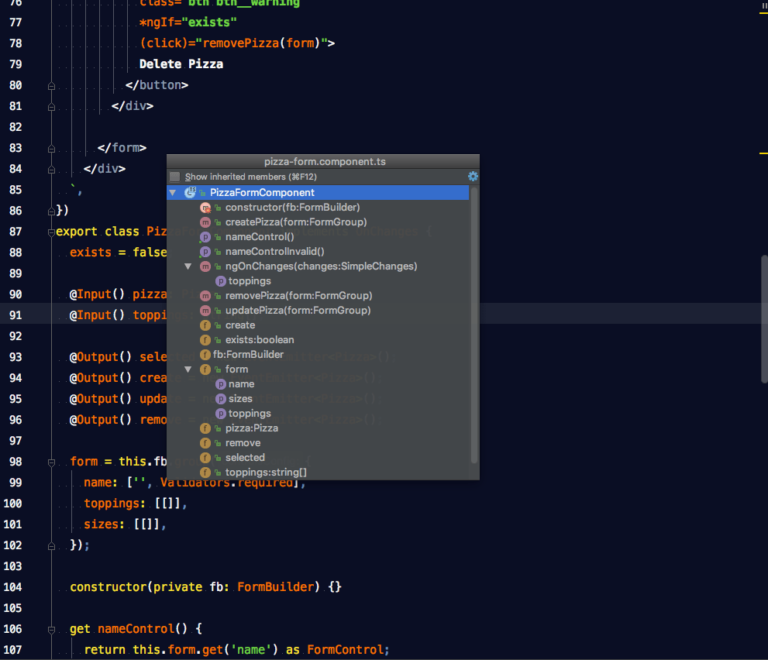This screenshot has width=768, height=660.
Task: Collapse the PizzaFormComponent tree node
Action: tap(173, 192)
